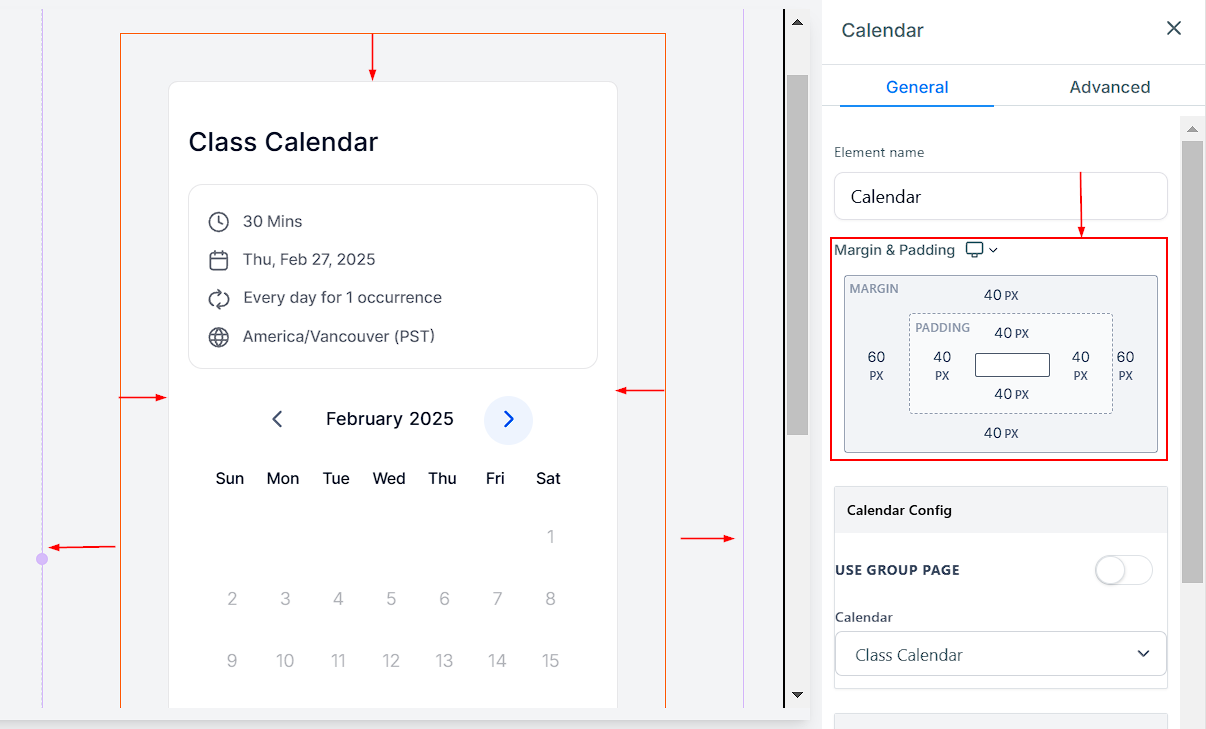The height and width of the screenshot is (729, 1206).
Task: Click the Element name input field
Action: click(1000, 197)
